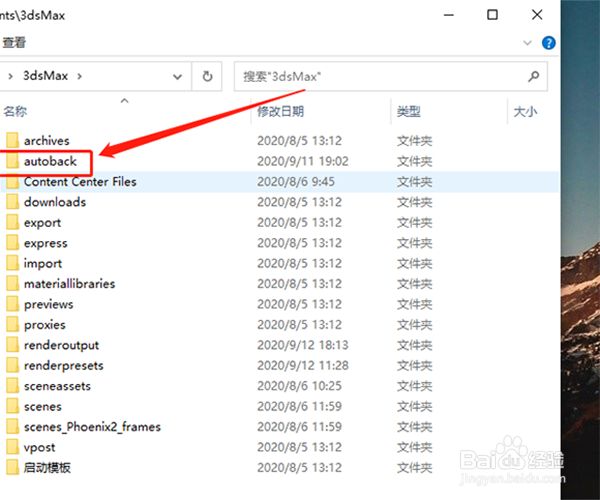Minimize the 3dsMax Explorer window

pyautogui.click(x=448, y=15)
